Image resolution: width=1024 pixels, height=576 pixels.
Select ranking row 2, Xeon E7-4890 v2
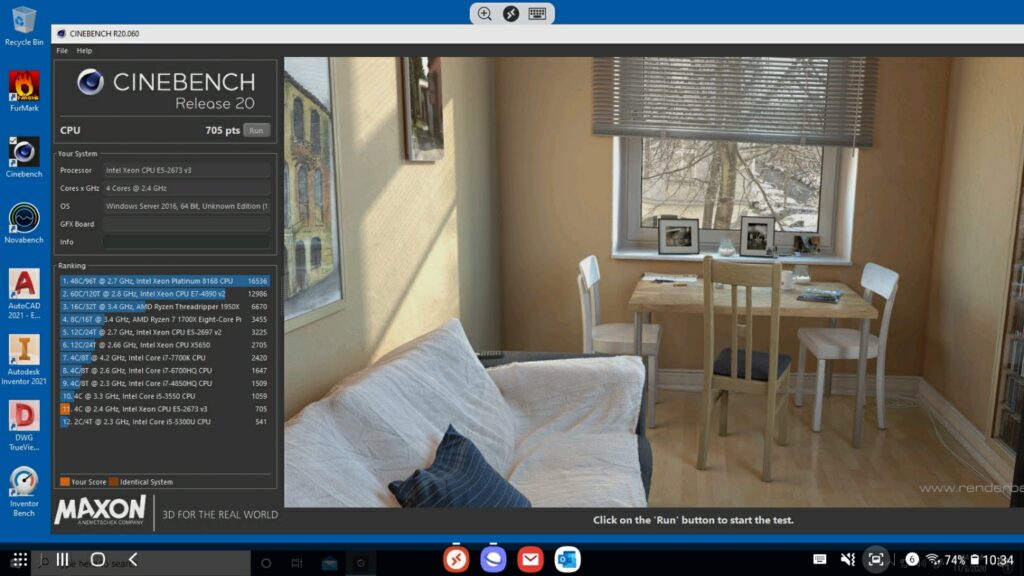[165, 294]
